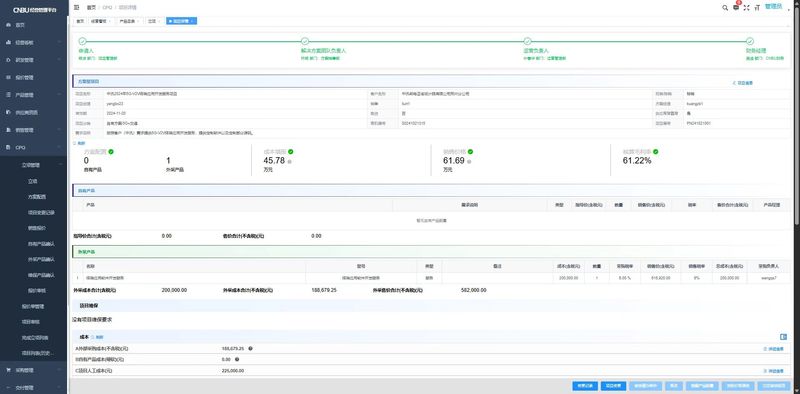This screenshot has width=800, height=394.
Task: Collapse the sidebar with the hamburger icon
Action: click(76, 8)
